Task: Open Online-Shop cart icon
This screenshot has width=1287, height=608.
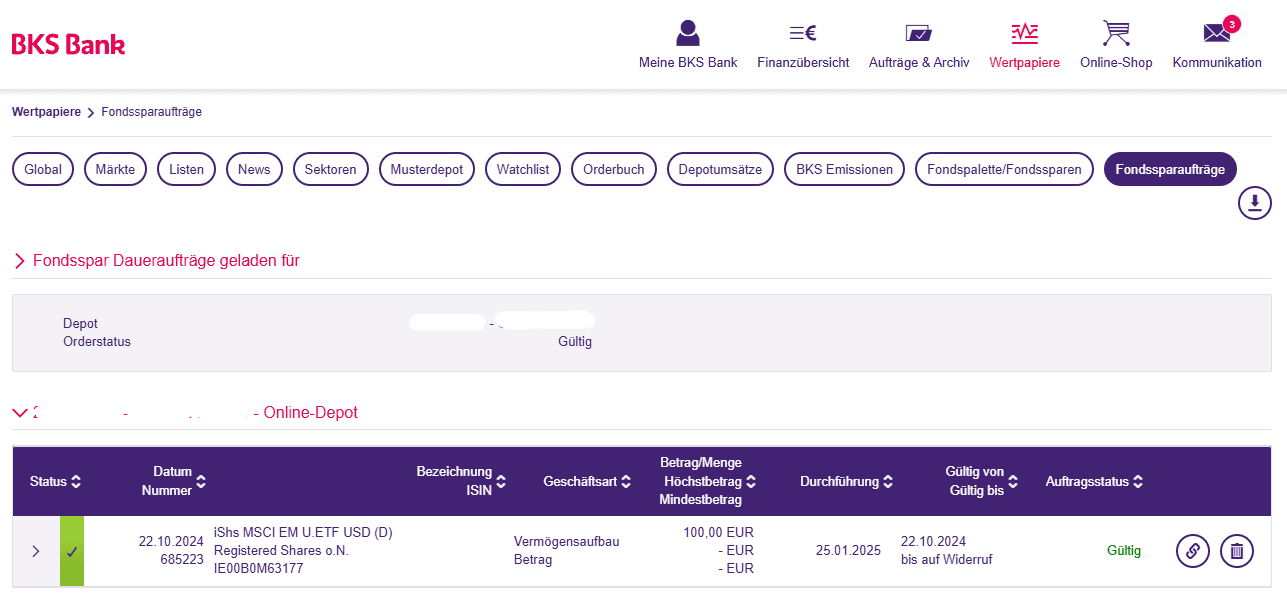Action: (1116, 33)
